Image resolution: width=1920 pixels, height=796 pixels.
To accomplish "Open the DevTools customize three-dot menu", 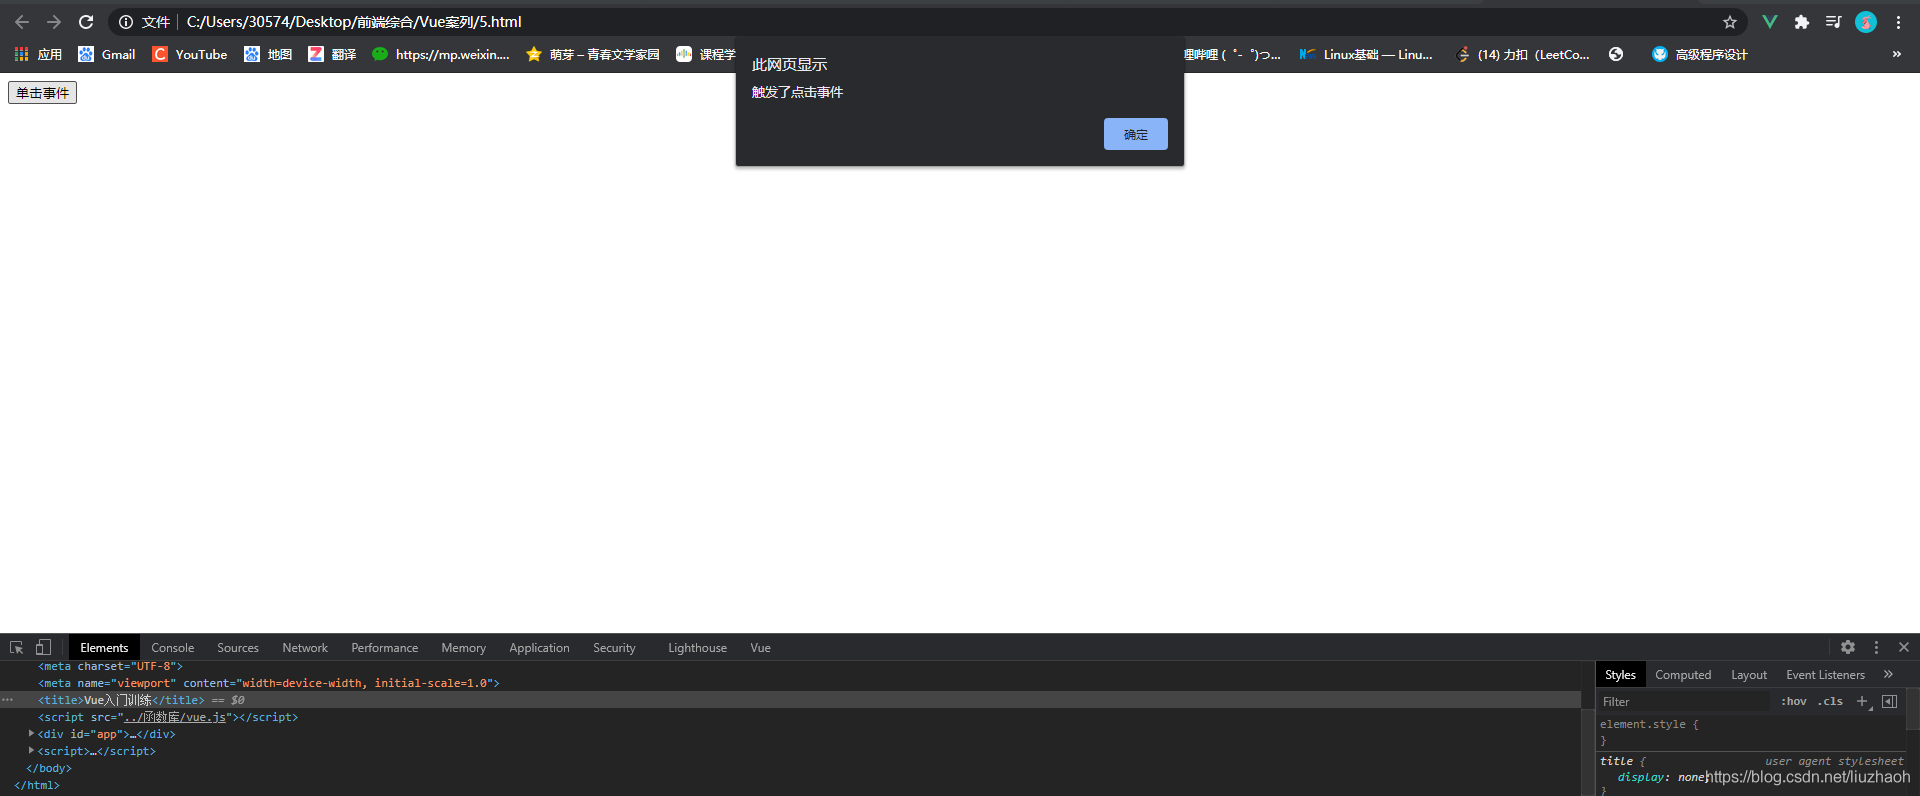I will point(1876,647).
